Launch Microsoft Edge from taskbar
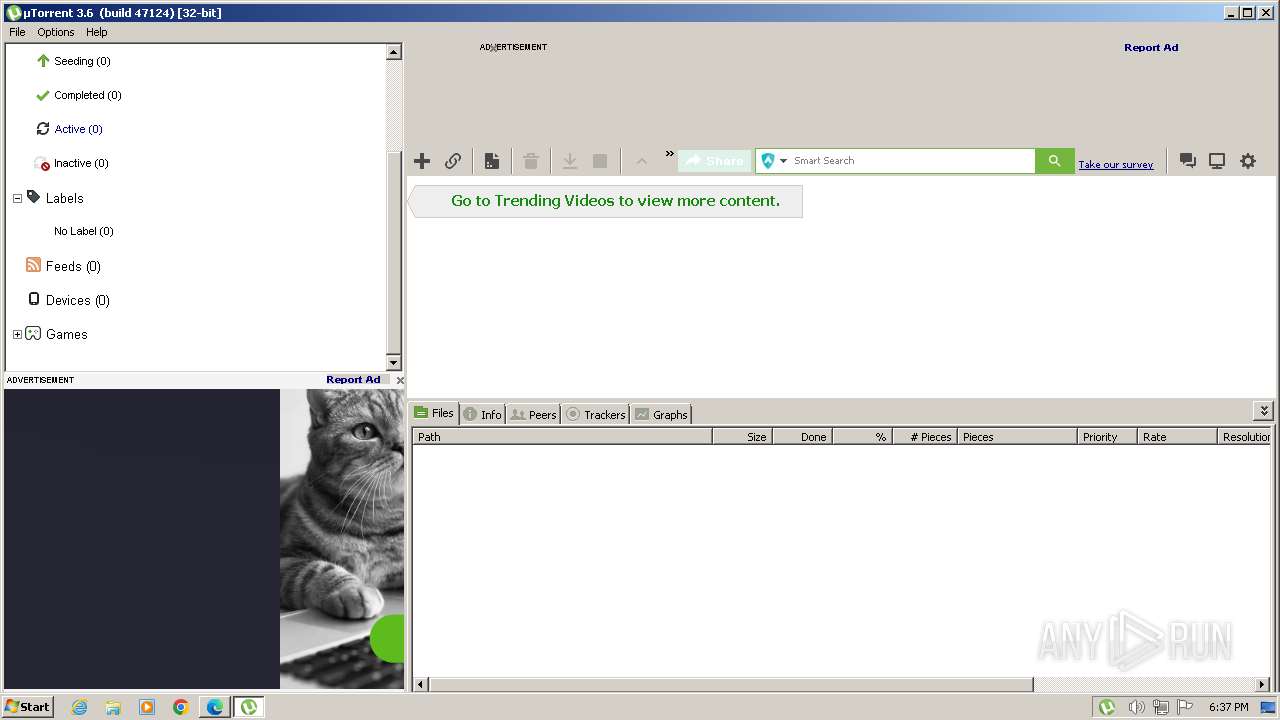This screenshot has width=1280, height=720. click(x=215, y=707)
